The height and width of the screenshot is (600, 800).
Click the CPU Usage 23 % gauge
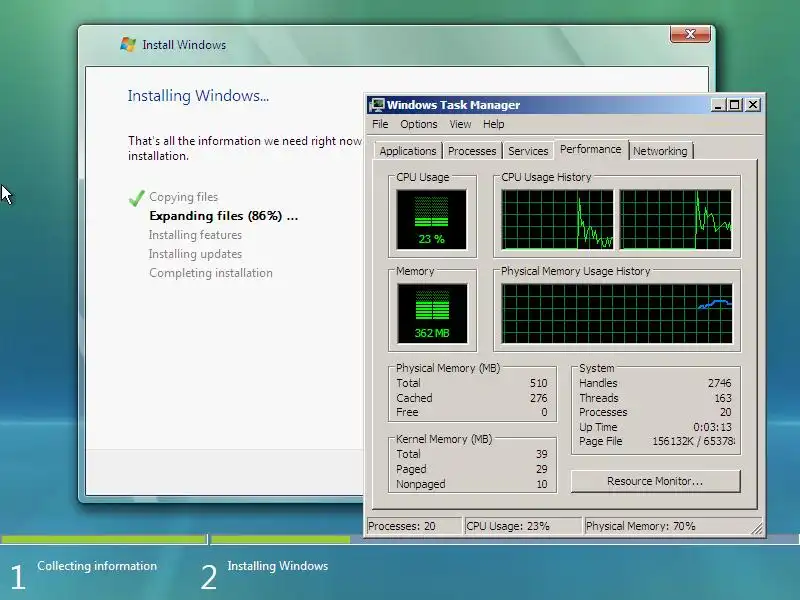coord(432,220)
